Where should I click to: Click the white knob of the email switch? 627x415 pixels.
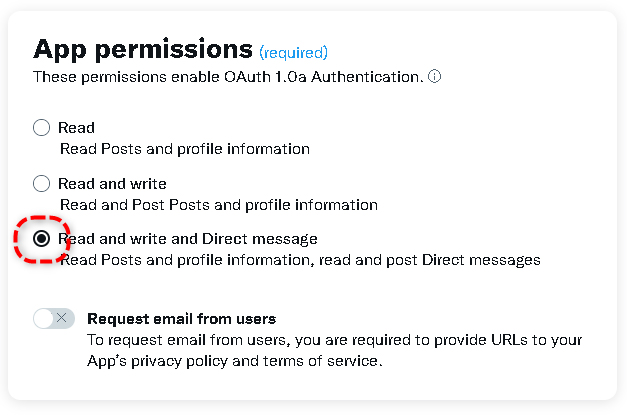point(44,319)
